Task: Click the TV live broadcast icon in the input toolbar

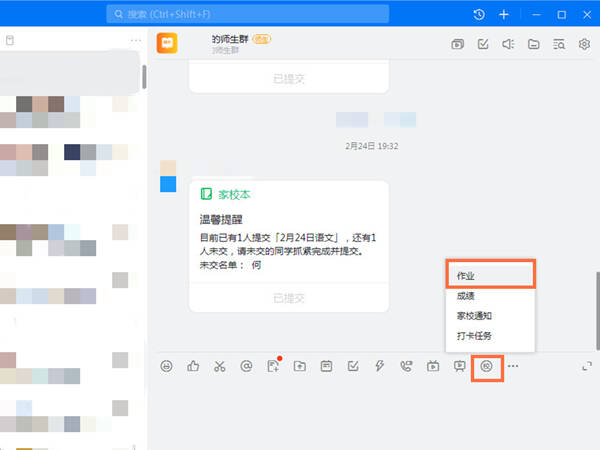Action: click(433, 366)
